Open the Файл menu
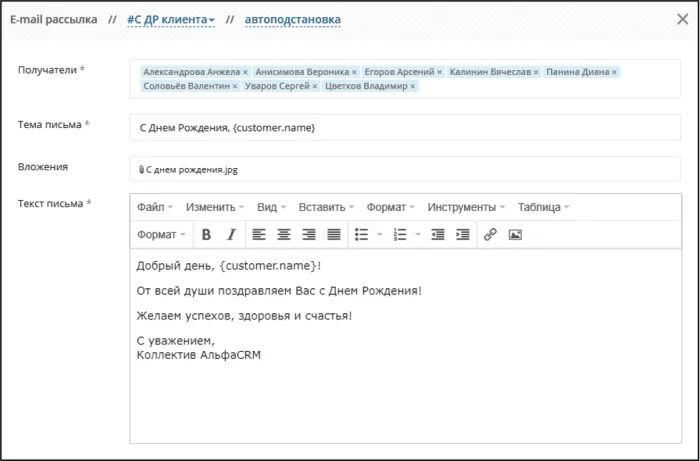Screen dimensions: 700x461 coord(154,207)
